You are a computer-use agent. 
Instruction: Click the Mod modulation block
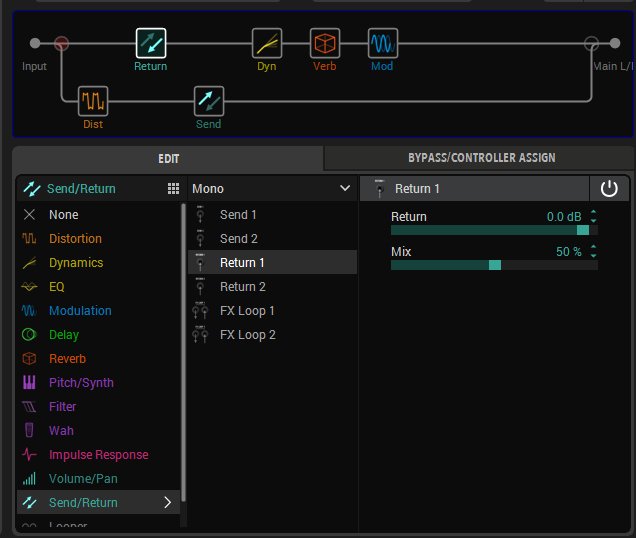[382, 43]
